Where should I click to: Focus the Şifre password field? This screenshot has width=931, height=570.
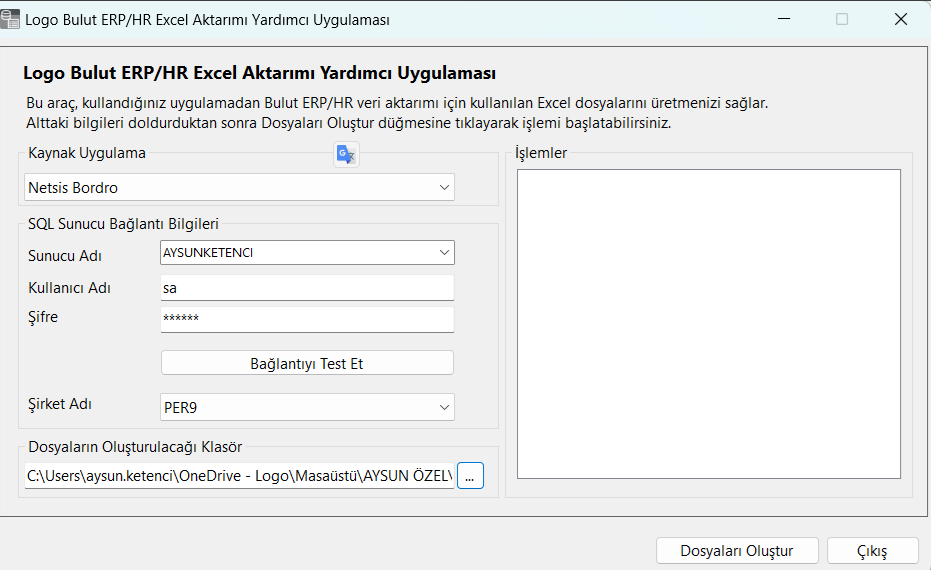[x=307, y=319]
